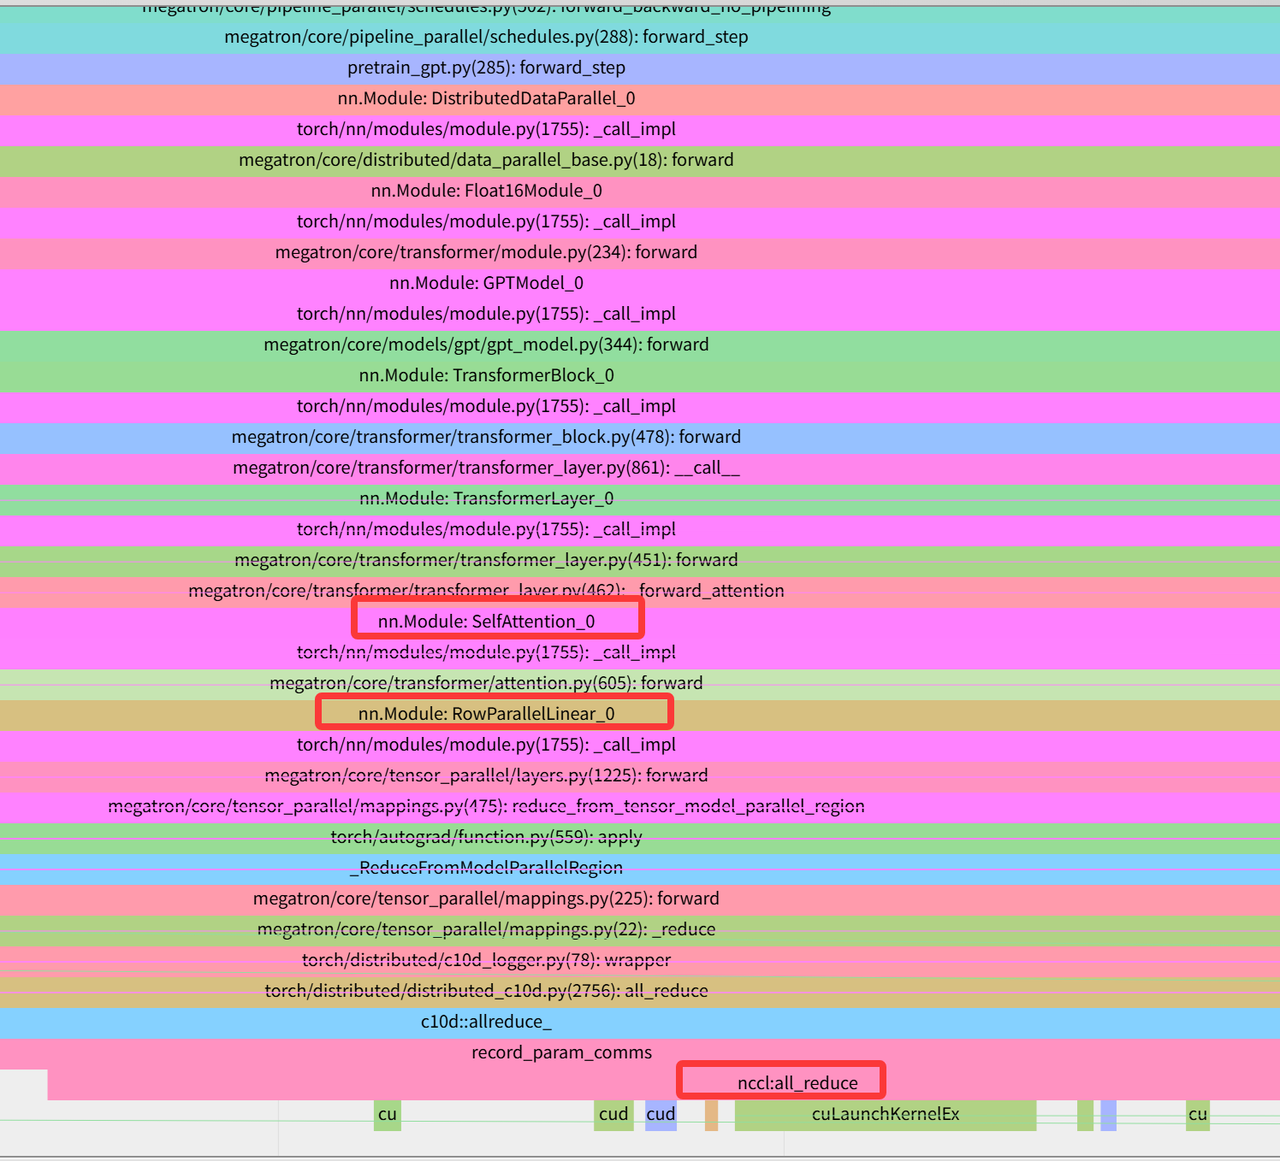Select the nn.Module: TransformerBlock_0 slice
Viewport: 1280px width, 1161px height.
point(486,375)
